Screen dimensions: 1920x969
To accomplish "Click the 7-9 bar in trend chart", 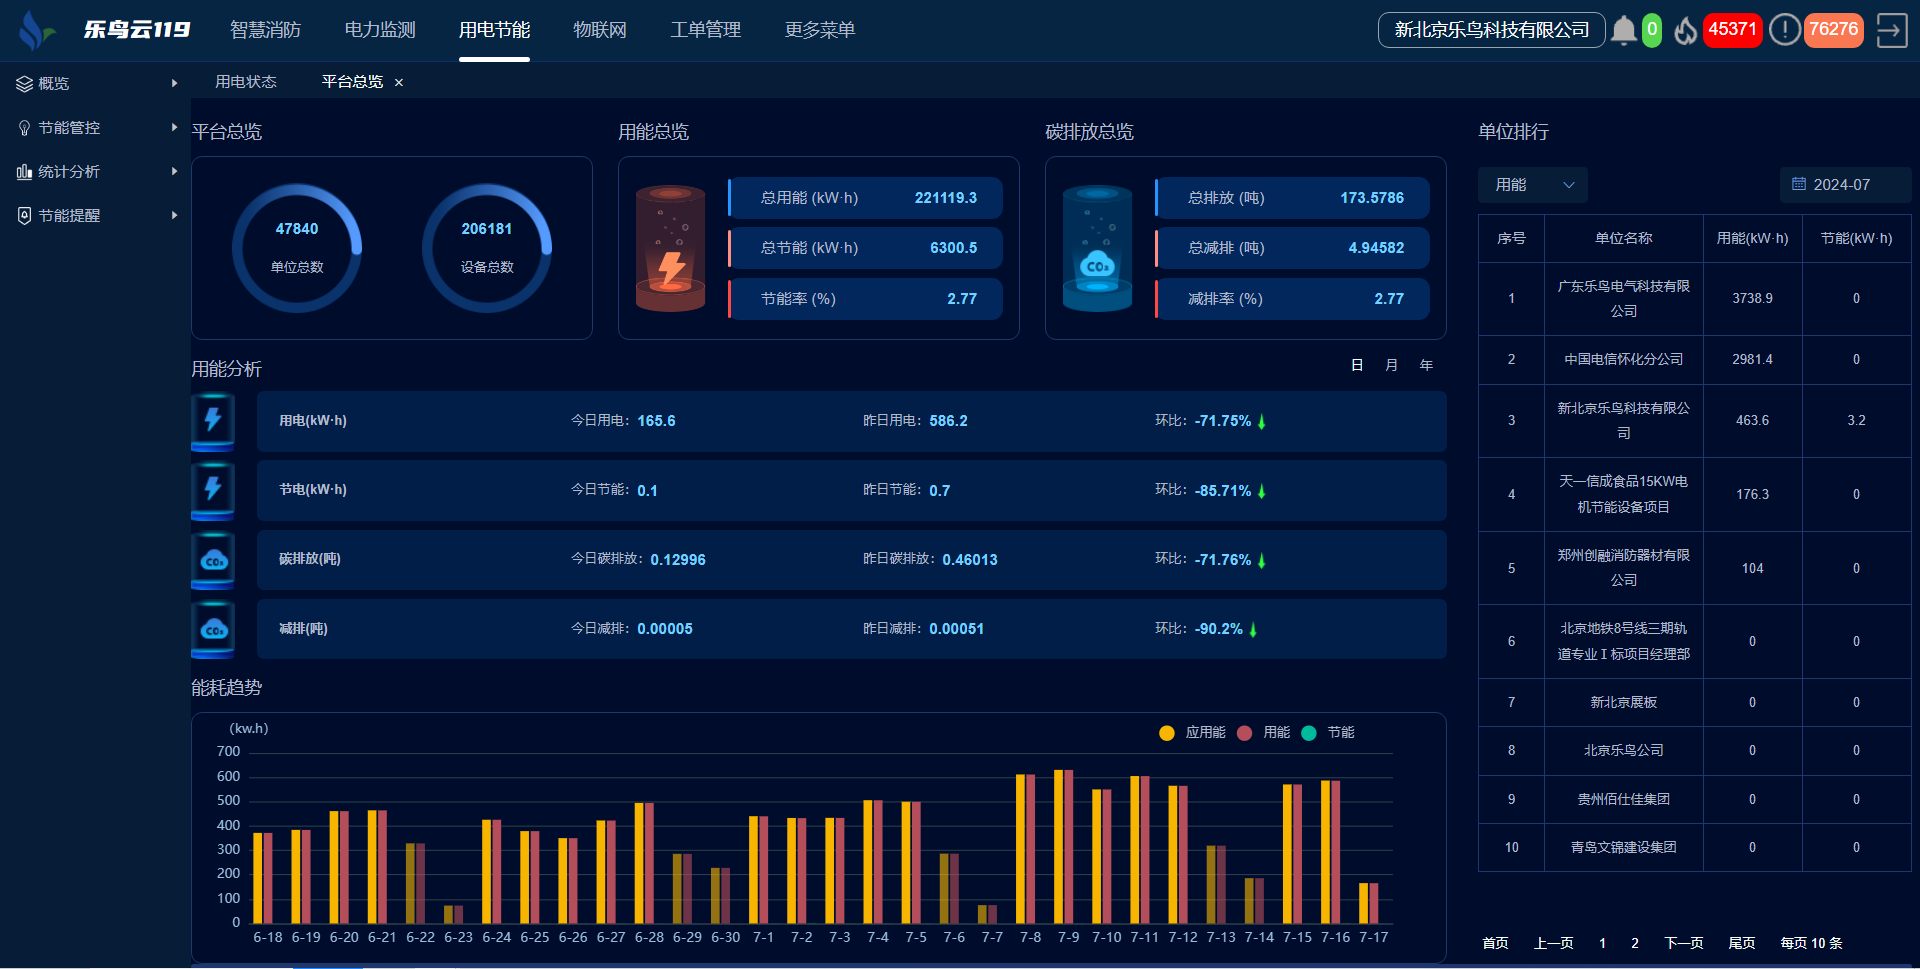I will pos(1063,846).
